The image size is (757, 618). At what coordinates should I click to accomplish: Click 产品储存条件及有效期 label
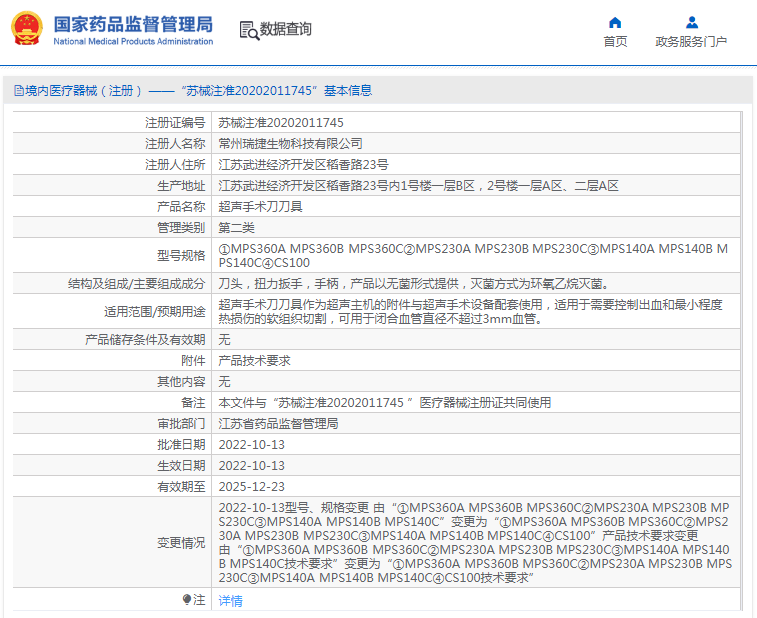(145, 339)
